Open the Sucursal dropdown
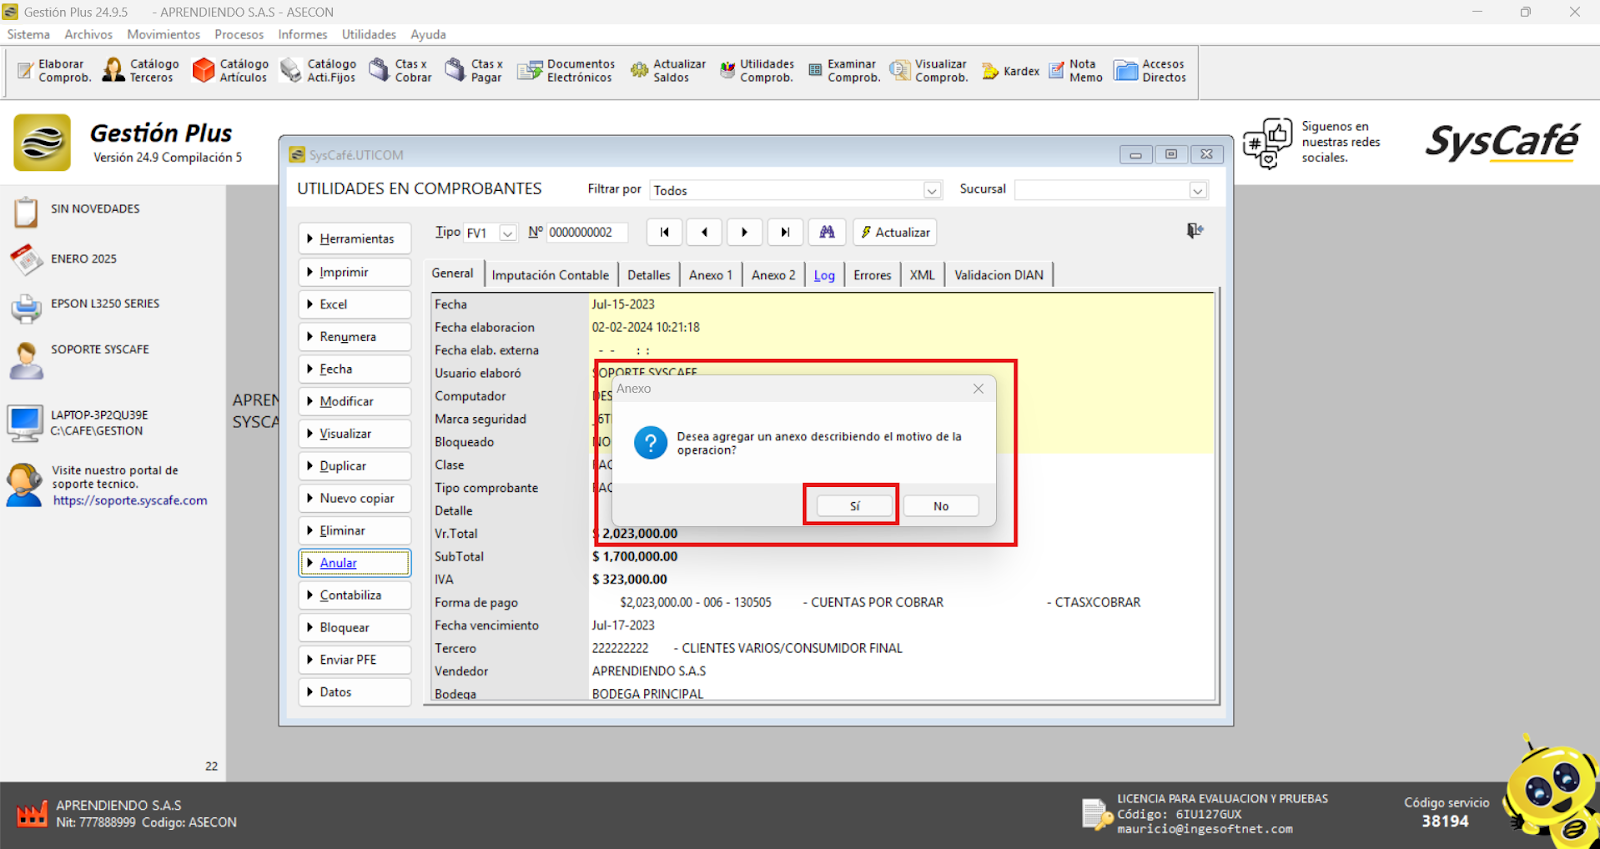The image size is (1600, 849). (1197, 191)
